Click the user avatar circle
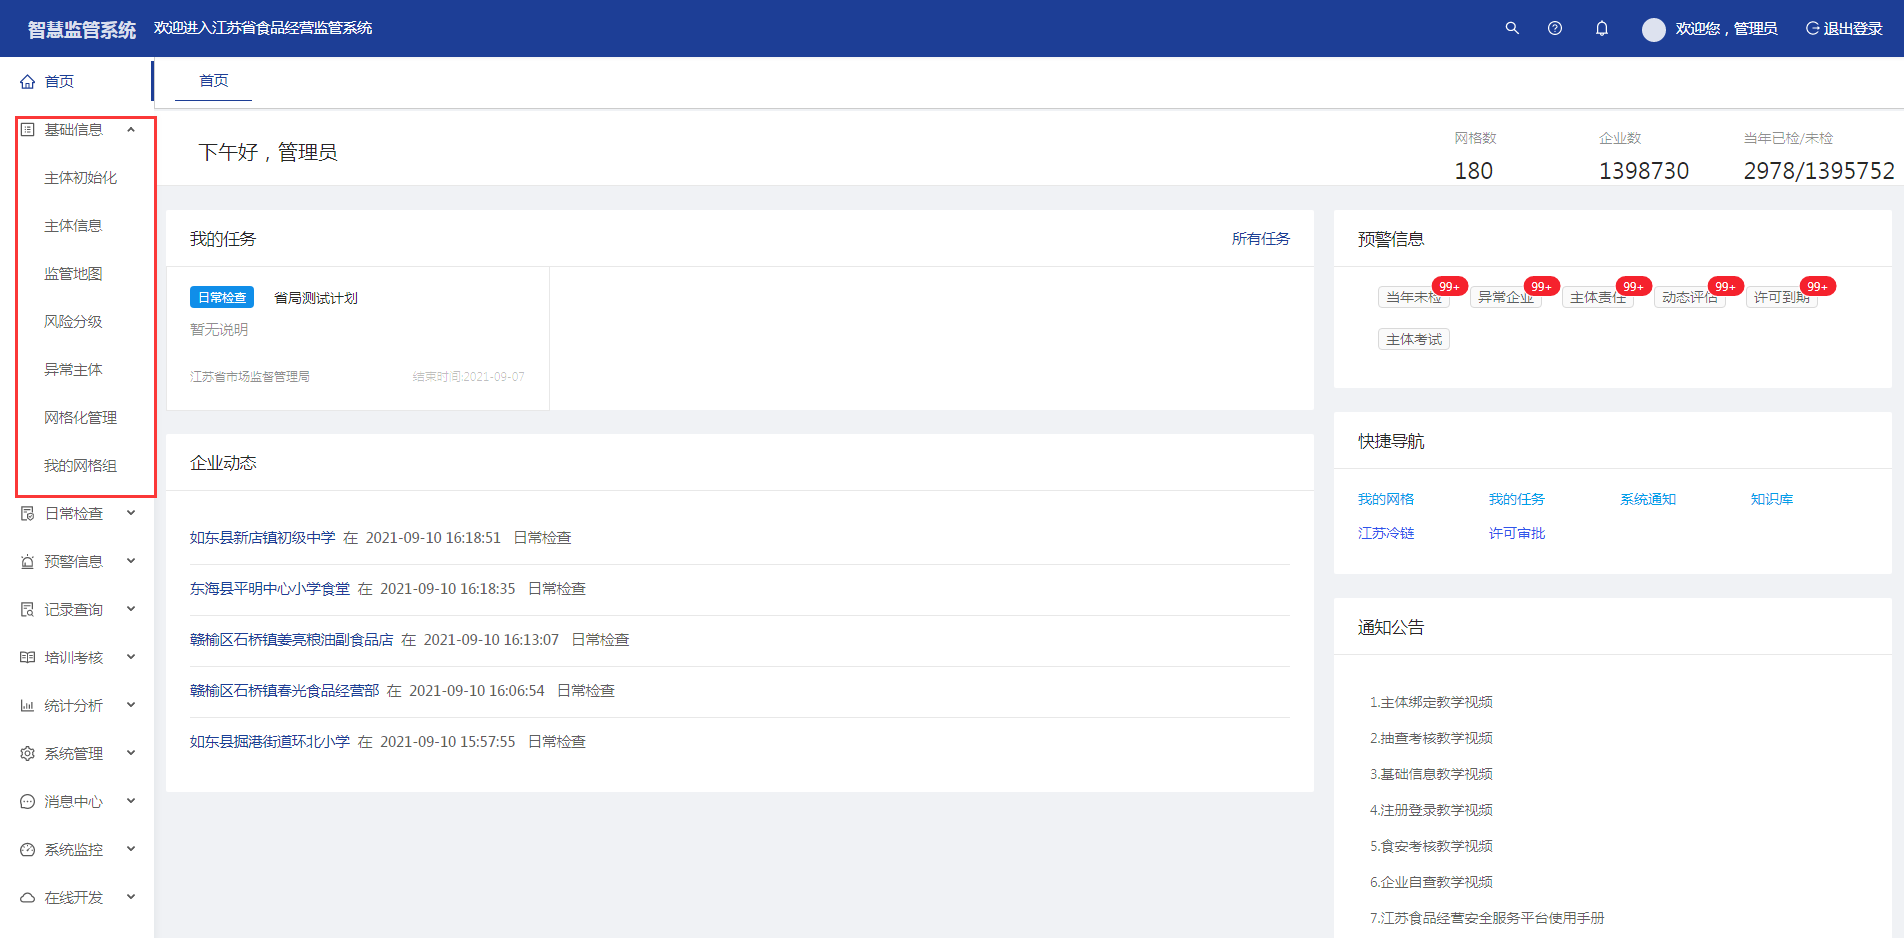Screen dimensions: 1904x938 (x=1653, y=29)
